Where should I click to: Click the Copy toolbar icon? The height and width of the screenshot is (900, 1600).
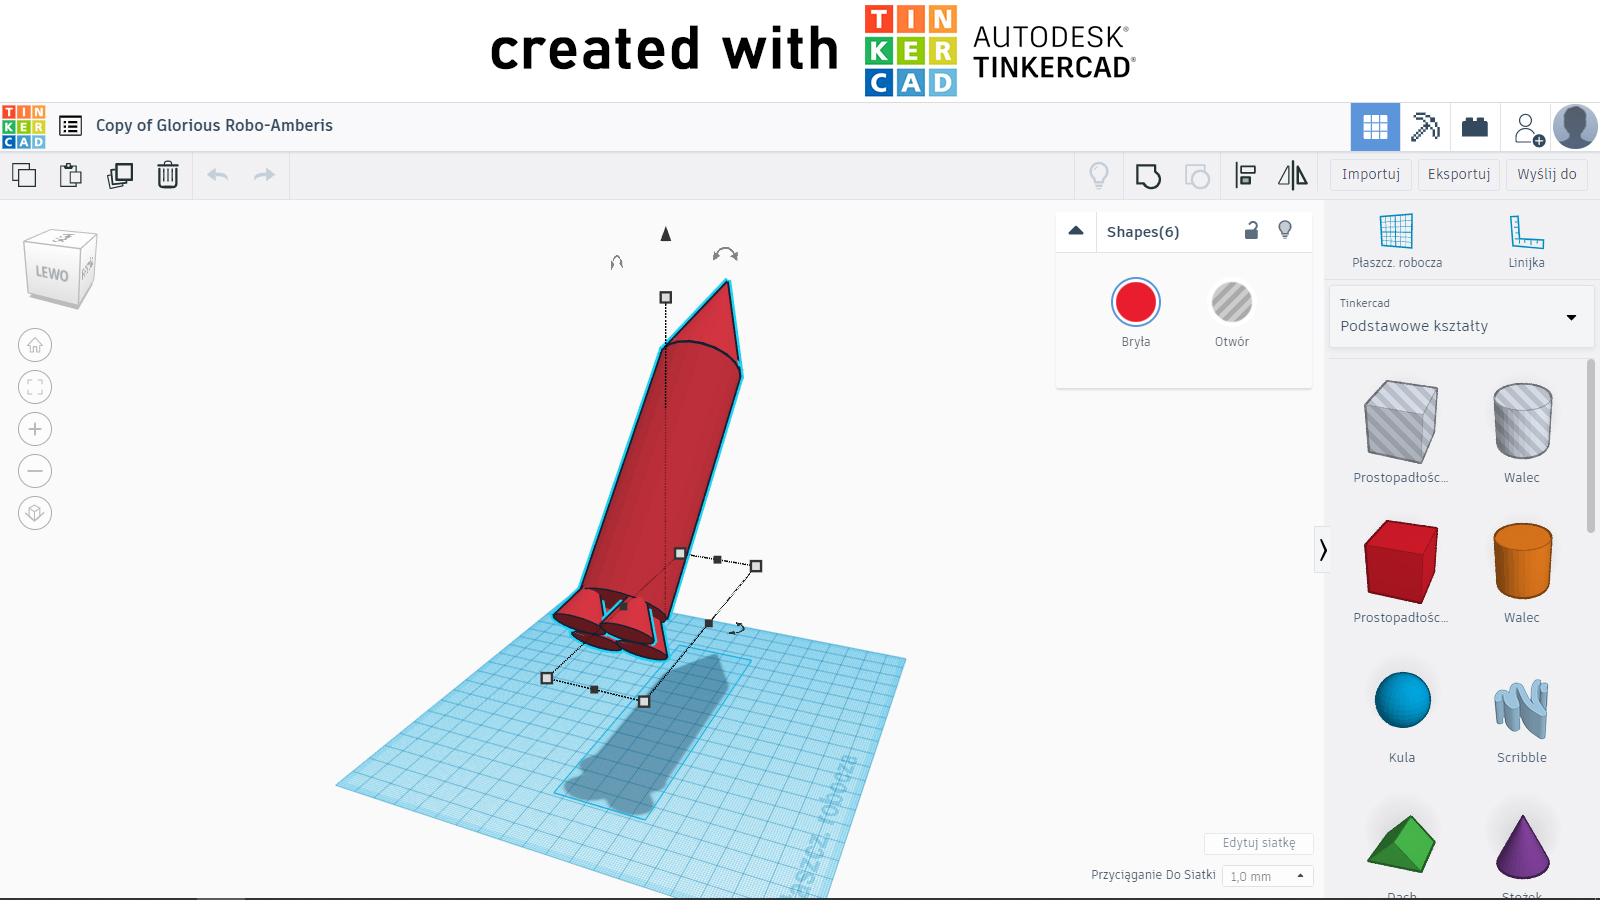coord(24,175)
